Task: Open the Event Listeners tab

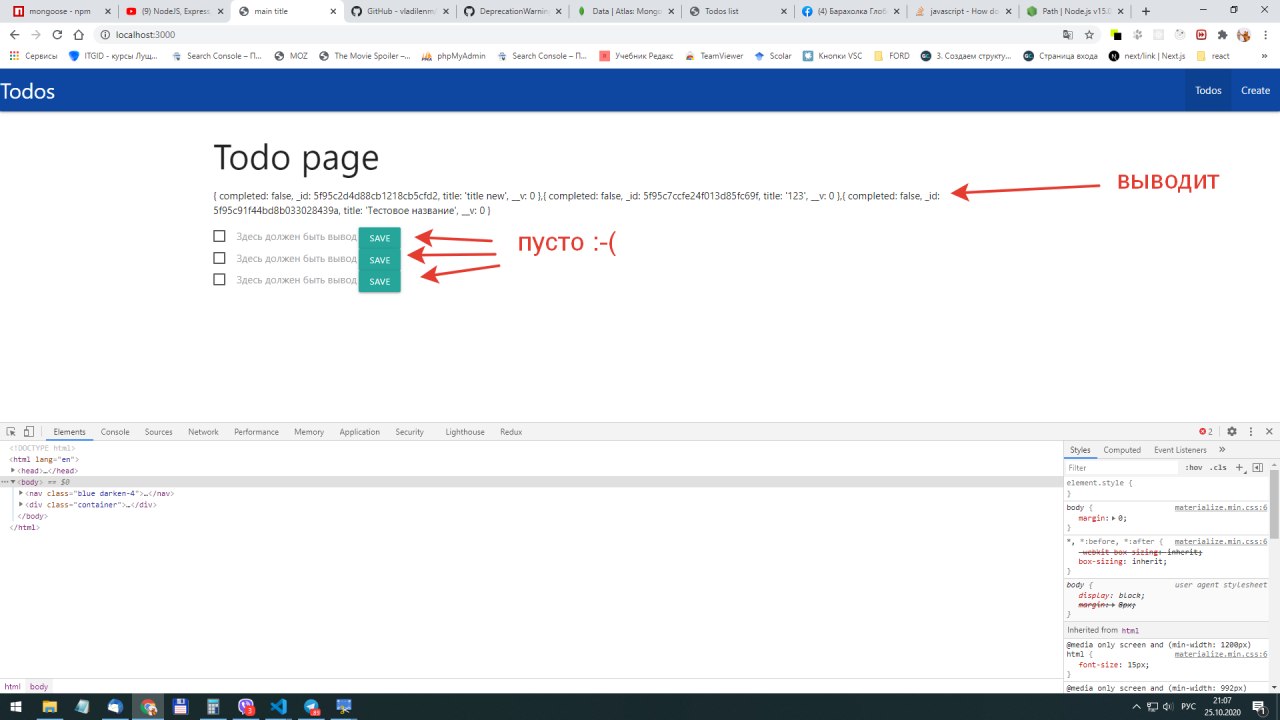Action: [1180, 450]
